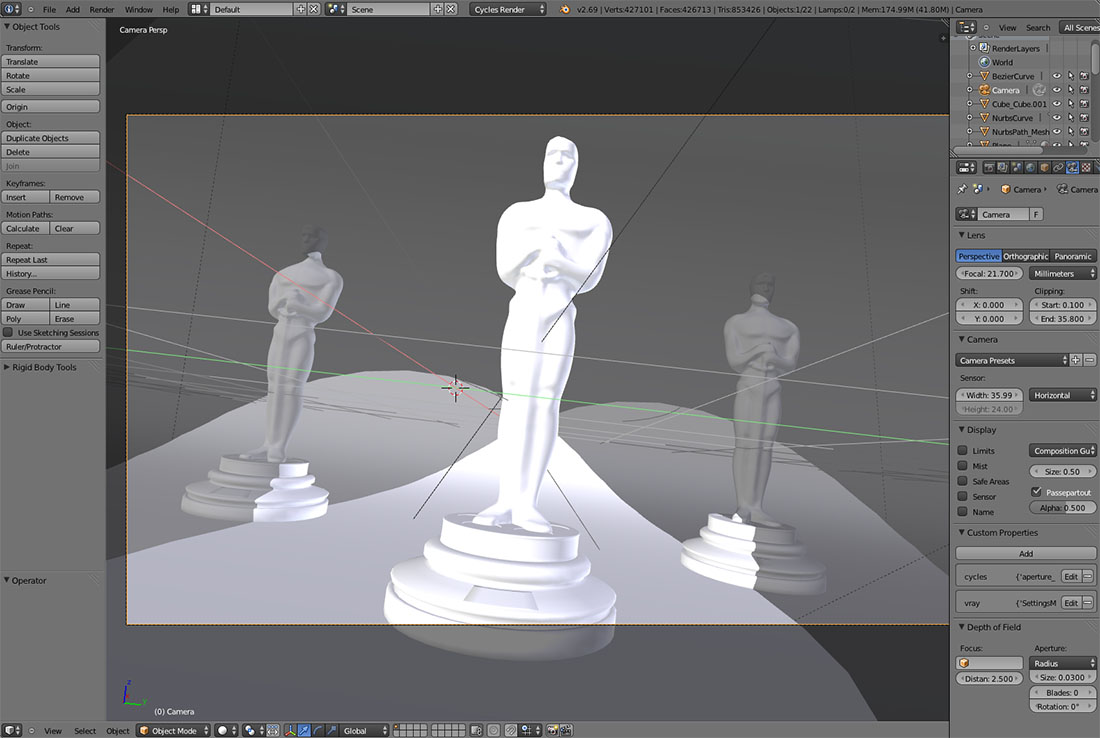Image resolution: width=1100 pixels, height=738 pixels.
Task: Select the scale manipulator icon
Action: 331,730
